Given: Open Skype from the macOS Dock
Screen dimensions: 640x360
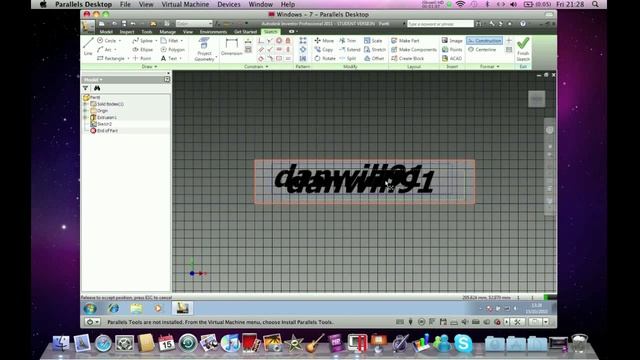Looking at the screenshot, I should point(463,343).
